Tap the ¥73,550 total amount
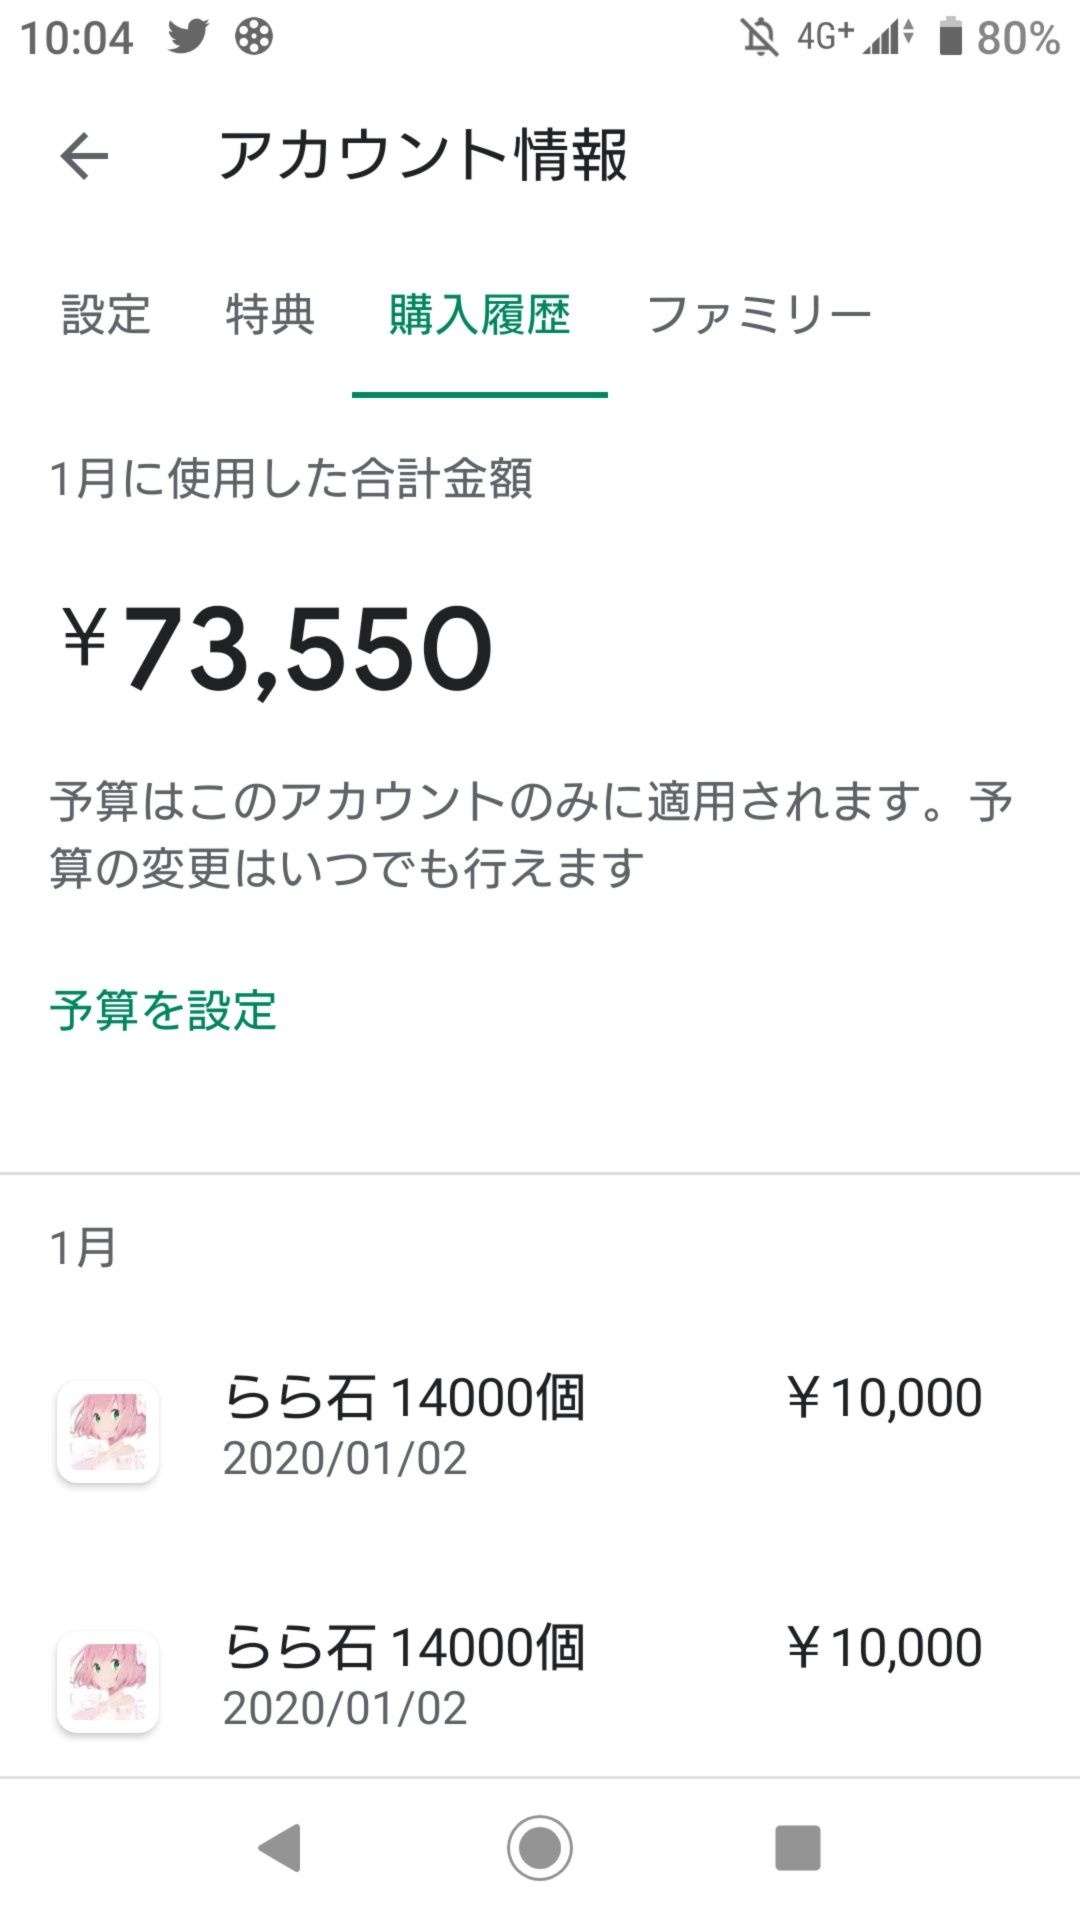Screen dimensions: 1080x1920 [277, 650]
